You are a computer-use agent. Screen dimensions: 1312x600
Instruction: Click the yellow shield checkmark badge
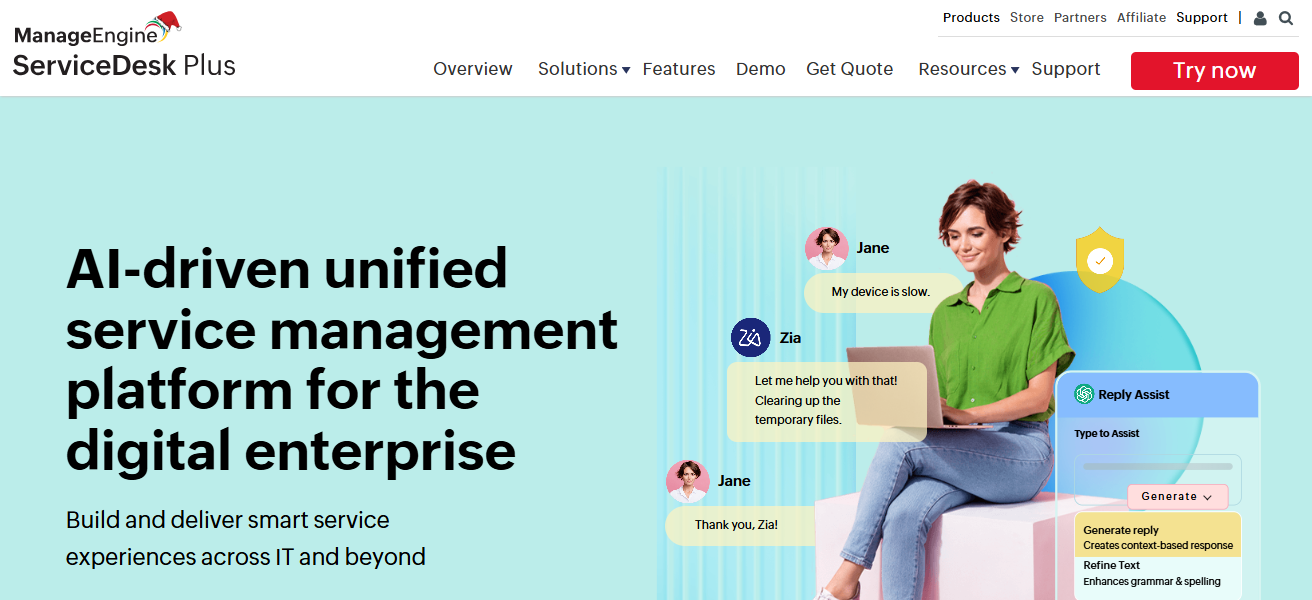coord(1100,259)
